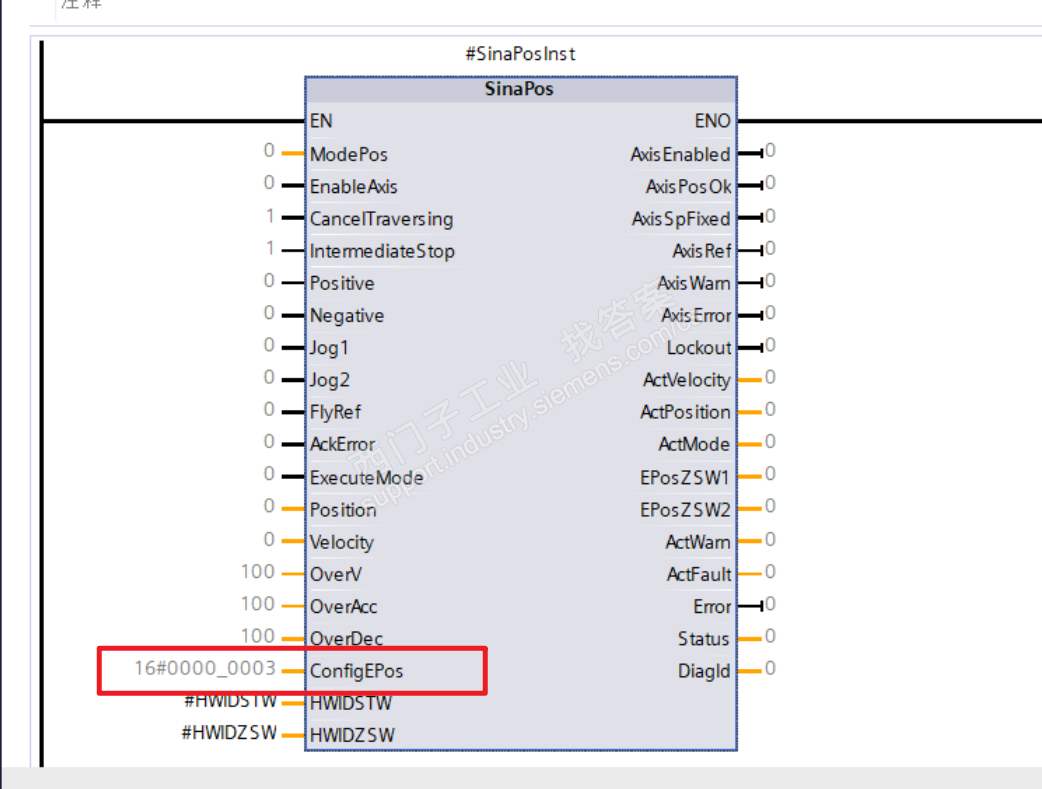The height and width of the screenshot is (789, 1042).
Task: Select the ActPosition output parameter
Action: pyautogui.click(x=685, y=412)
